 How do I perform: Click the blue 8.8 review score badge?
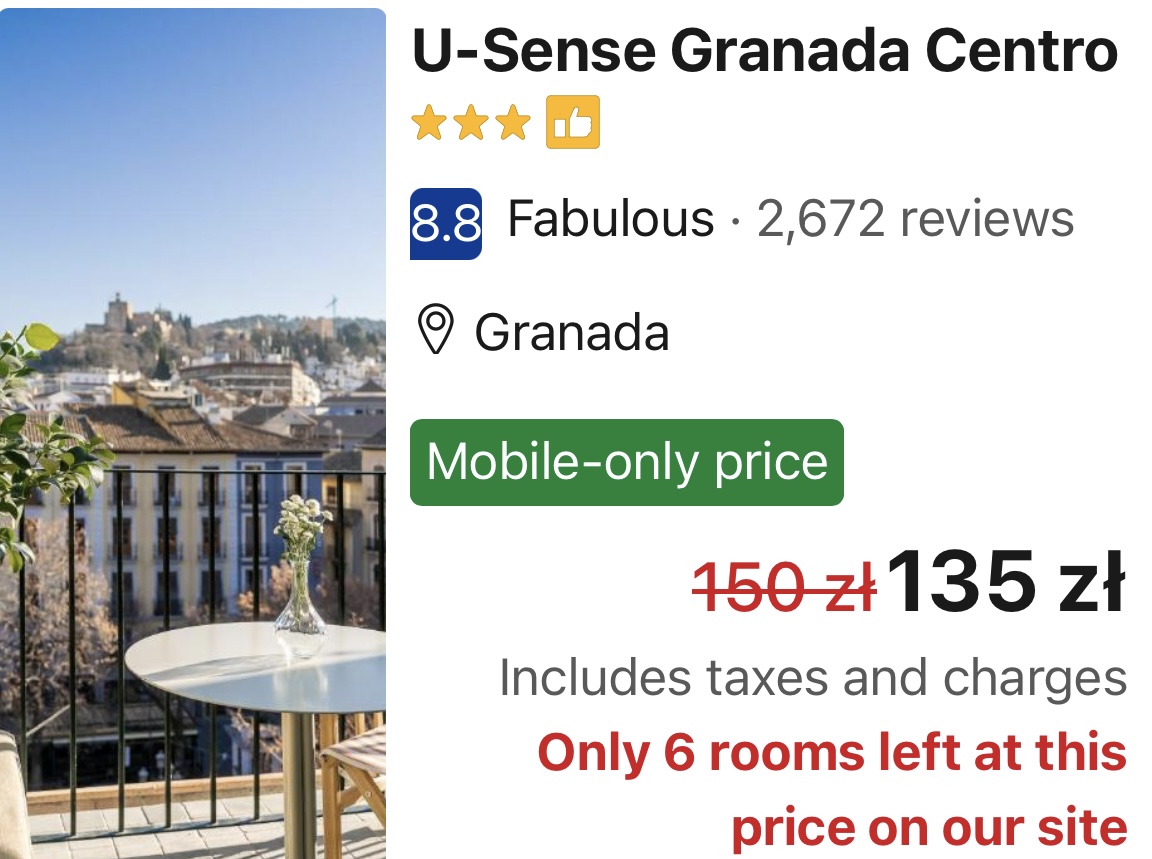pyautogui.click(x=446, y=223)
